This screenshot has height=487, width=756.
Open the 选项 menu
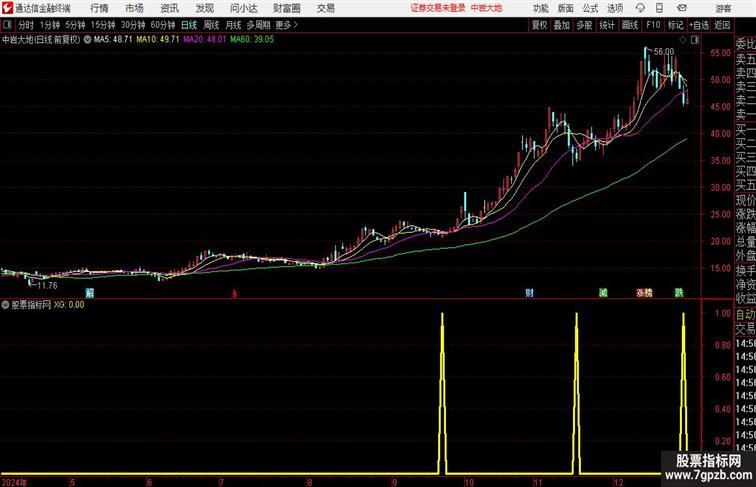(x=615, y=8)
